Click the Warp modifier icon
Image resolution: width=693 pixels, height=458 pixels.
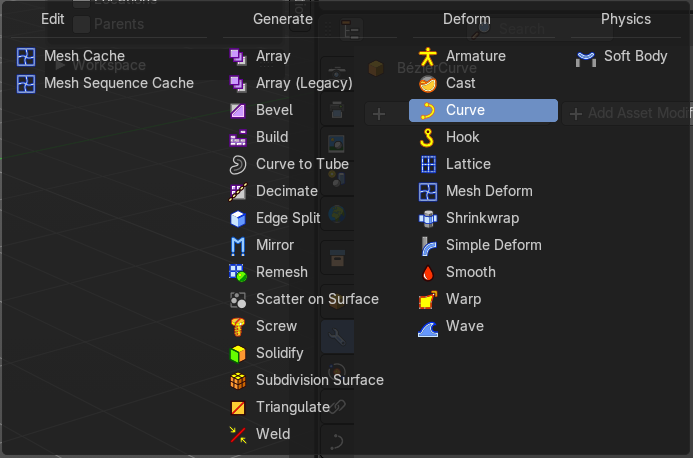[x=428, y=299]
